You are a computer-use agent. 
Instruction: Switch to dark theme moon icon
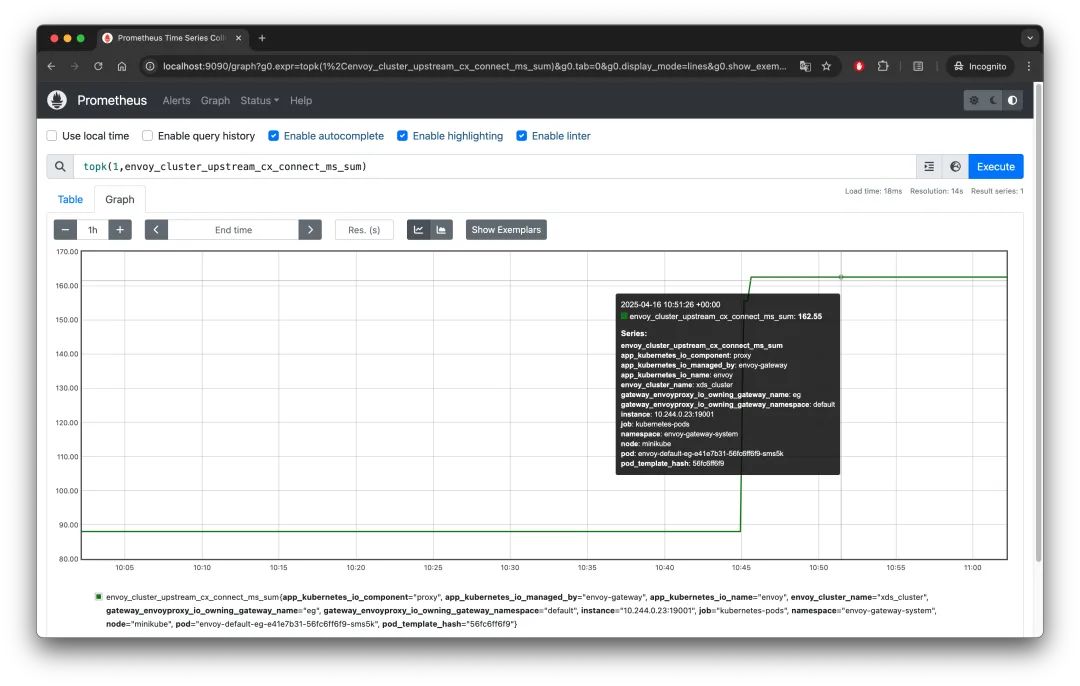coord(993,101)
